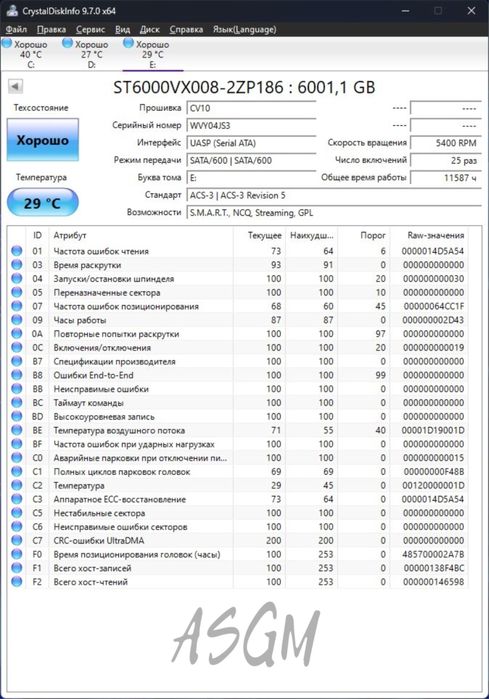Open the Справка menu
Image resolution: width=489 pixels, height=699 pixels.
(x=186, y=29)
